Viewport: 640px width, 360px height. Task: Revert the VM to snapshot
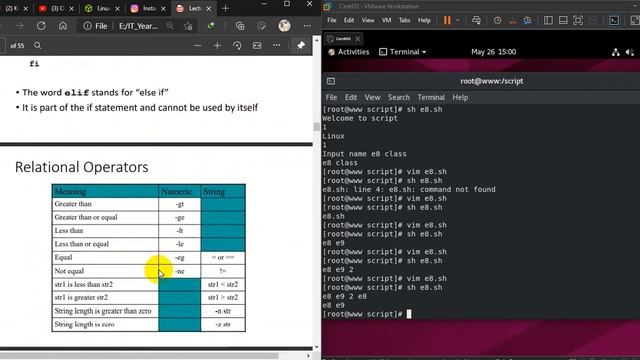click(x=513, y=20)
